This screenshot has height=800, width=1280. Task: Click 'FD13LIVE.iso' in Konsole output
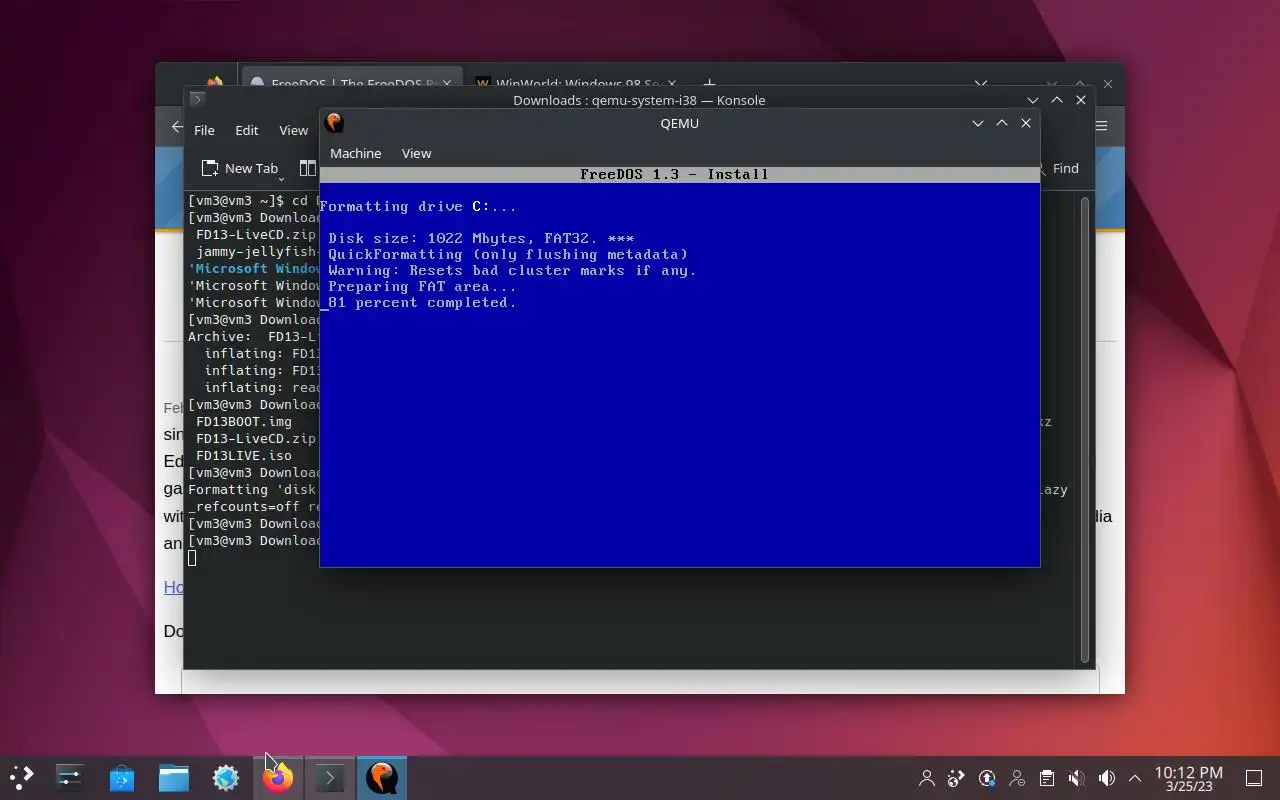(244, 455)
